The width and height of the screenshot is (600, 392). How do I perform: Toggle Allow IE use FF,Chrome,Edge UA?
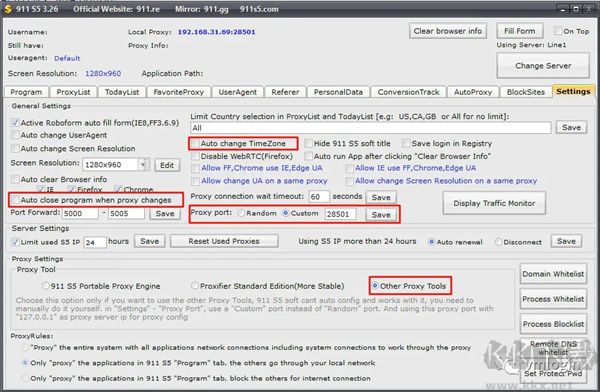(x=349, y=168)
